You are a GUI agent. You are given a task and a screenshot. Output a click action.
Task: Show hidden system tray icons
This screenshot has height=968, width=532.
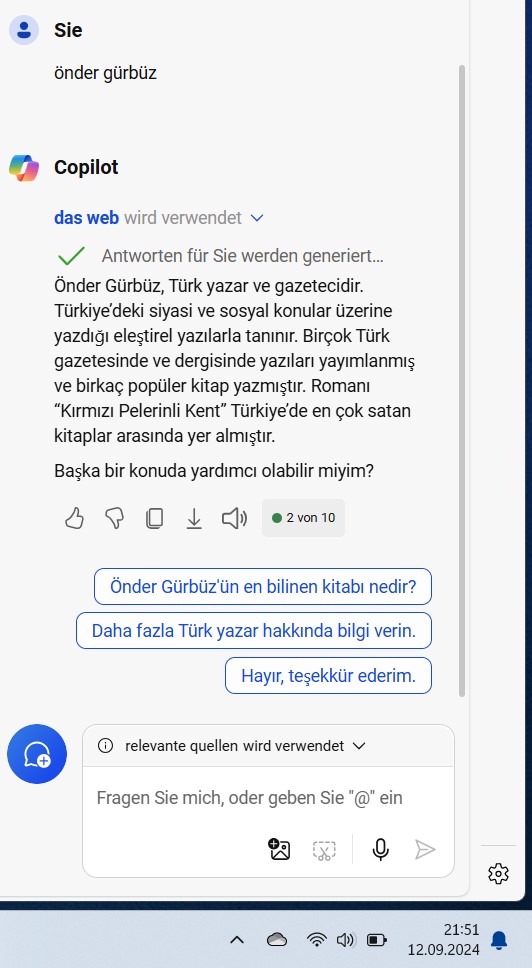(237, 940)
